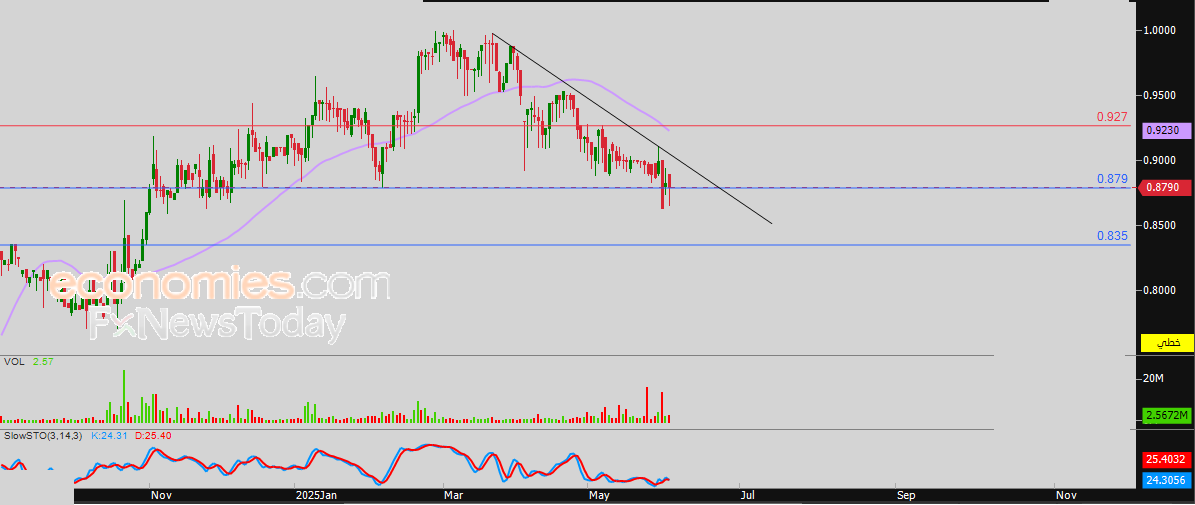Viewport: 1195px width, 505px height.
Task: Click the 0.9000 price axis label
Action: tap(1159, 161)
